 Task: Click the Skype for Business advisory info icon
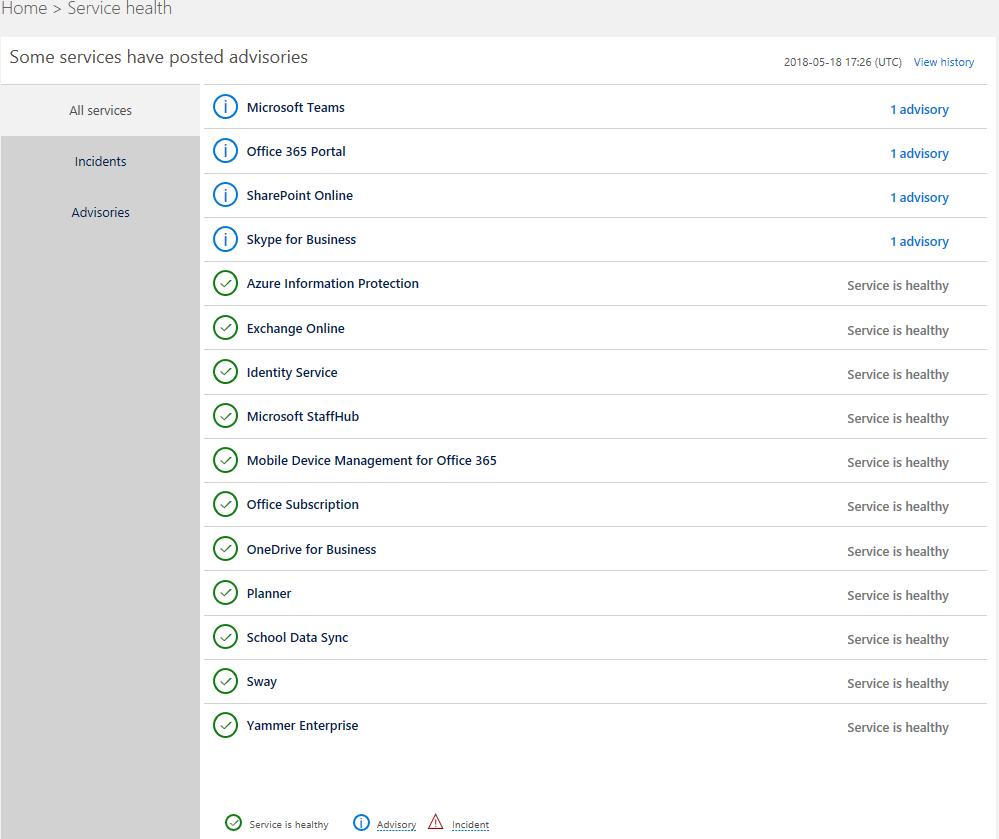point(225,239)
